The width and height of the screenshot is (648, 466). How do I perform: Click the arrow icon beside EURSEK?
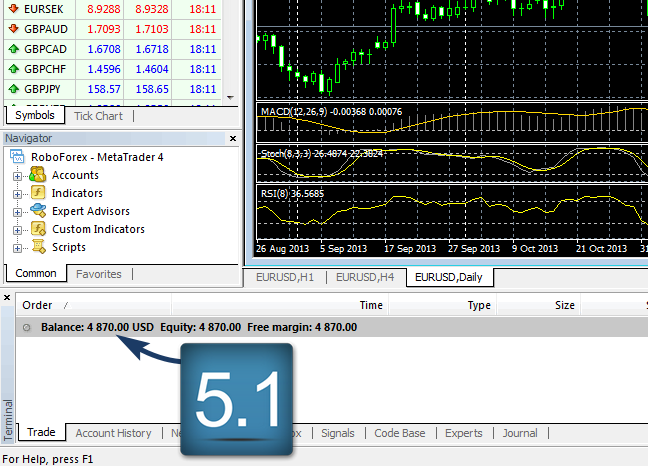(x=13, y=8)
